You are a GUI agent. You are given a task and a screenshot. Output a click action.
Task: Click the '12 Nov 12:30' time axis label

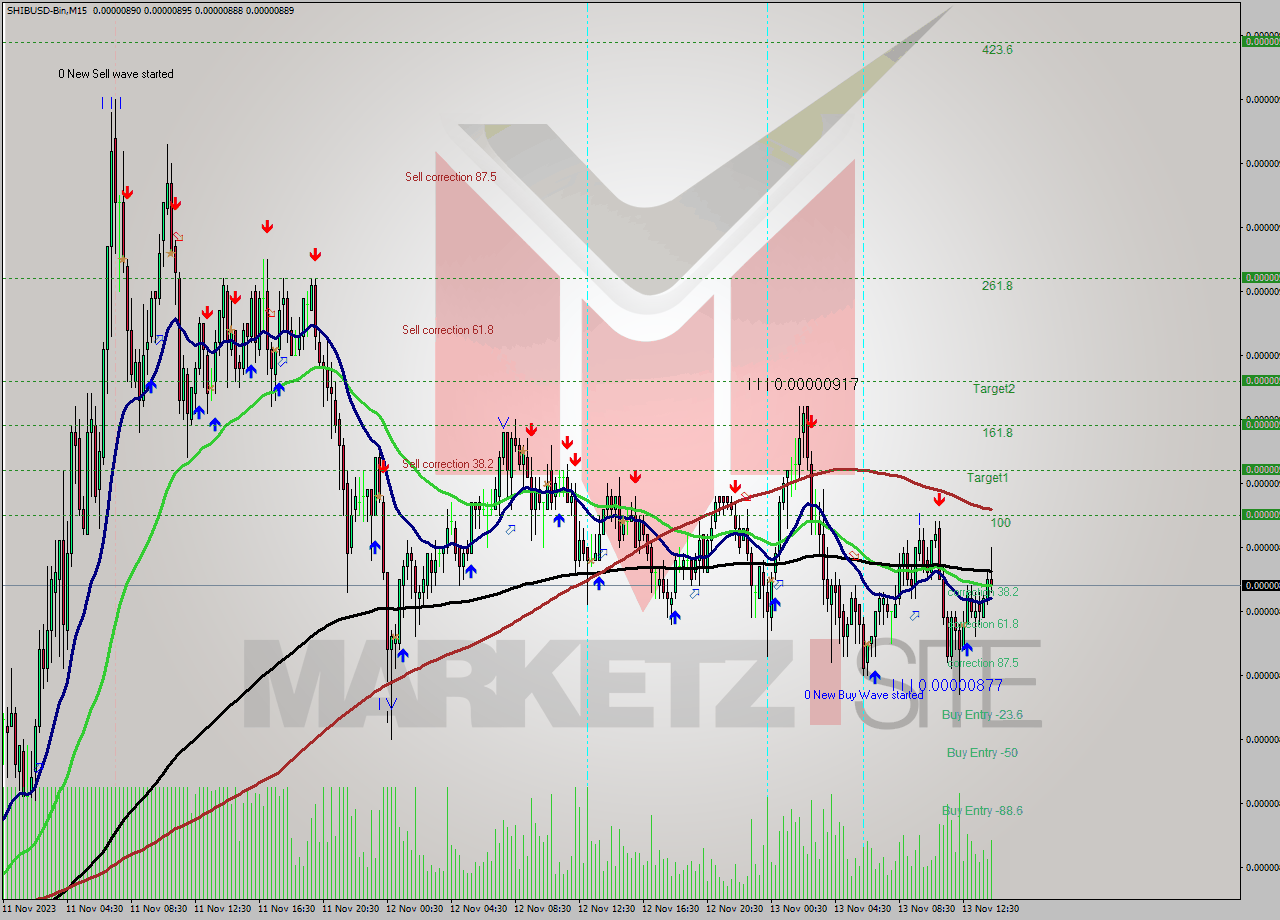pyautogui.click(x=606, y=909)
